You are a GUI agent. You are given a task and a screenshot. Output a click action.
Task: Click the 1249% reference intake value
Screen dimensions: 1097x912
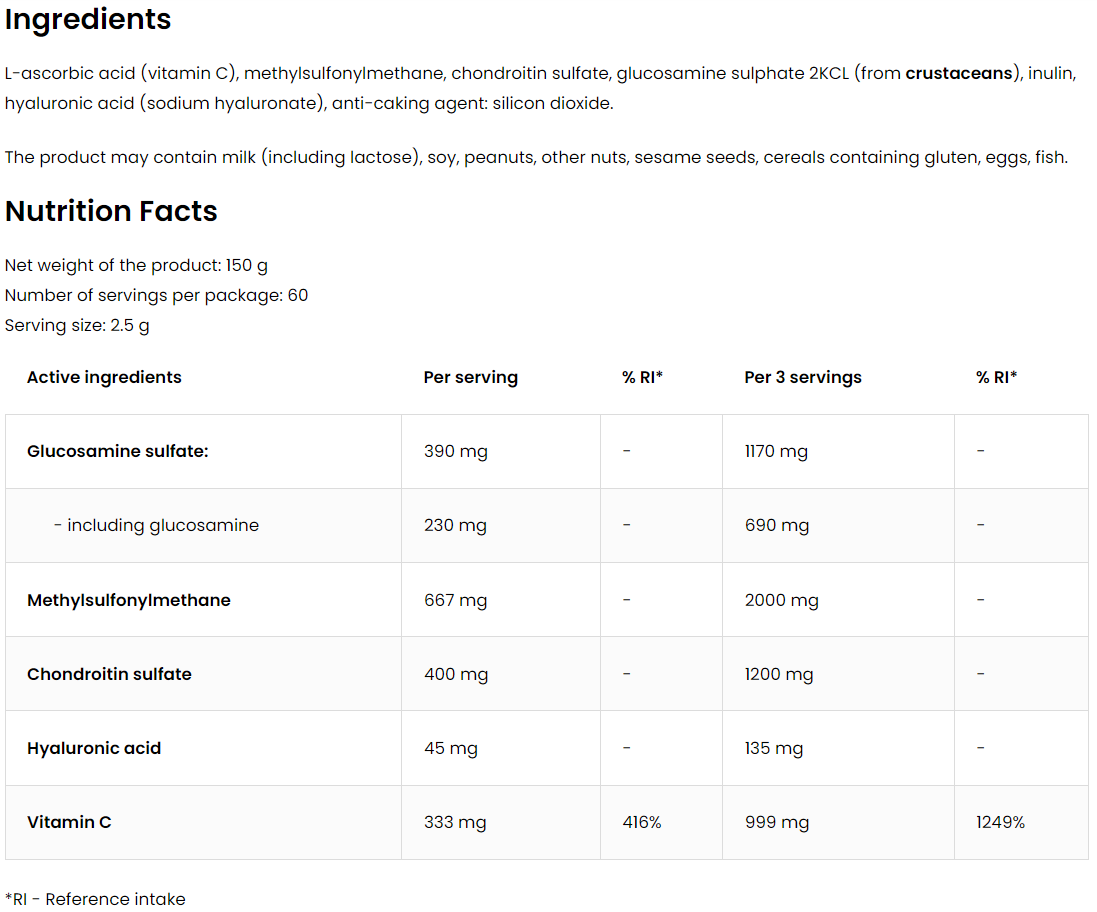(1001, 822)
